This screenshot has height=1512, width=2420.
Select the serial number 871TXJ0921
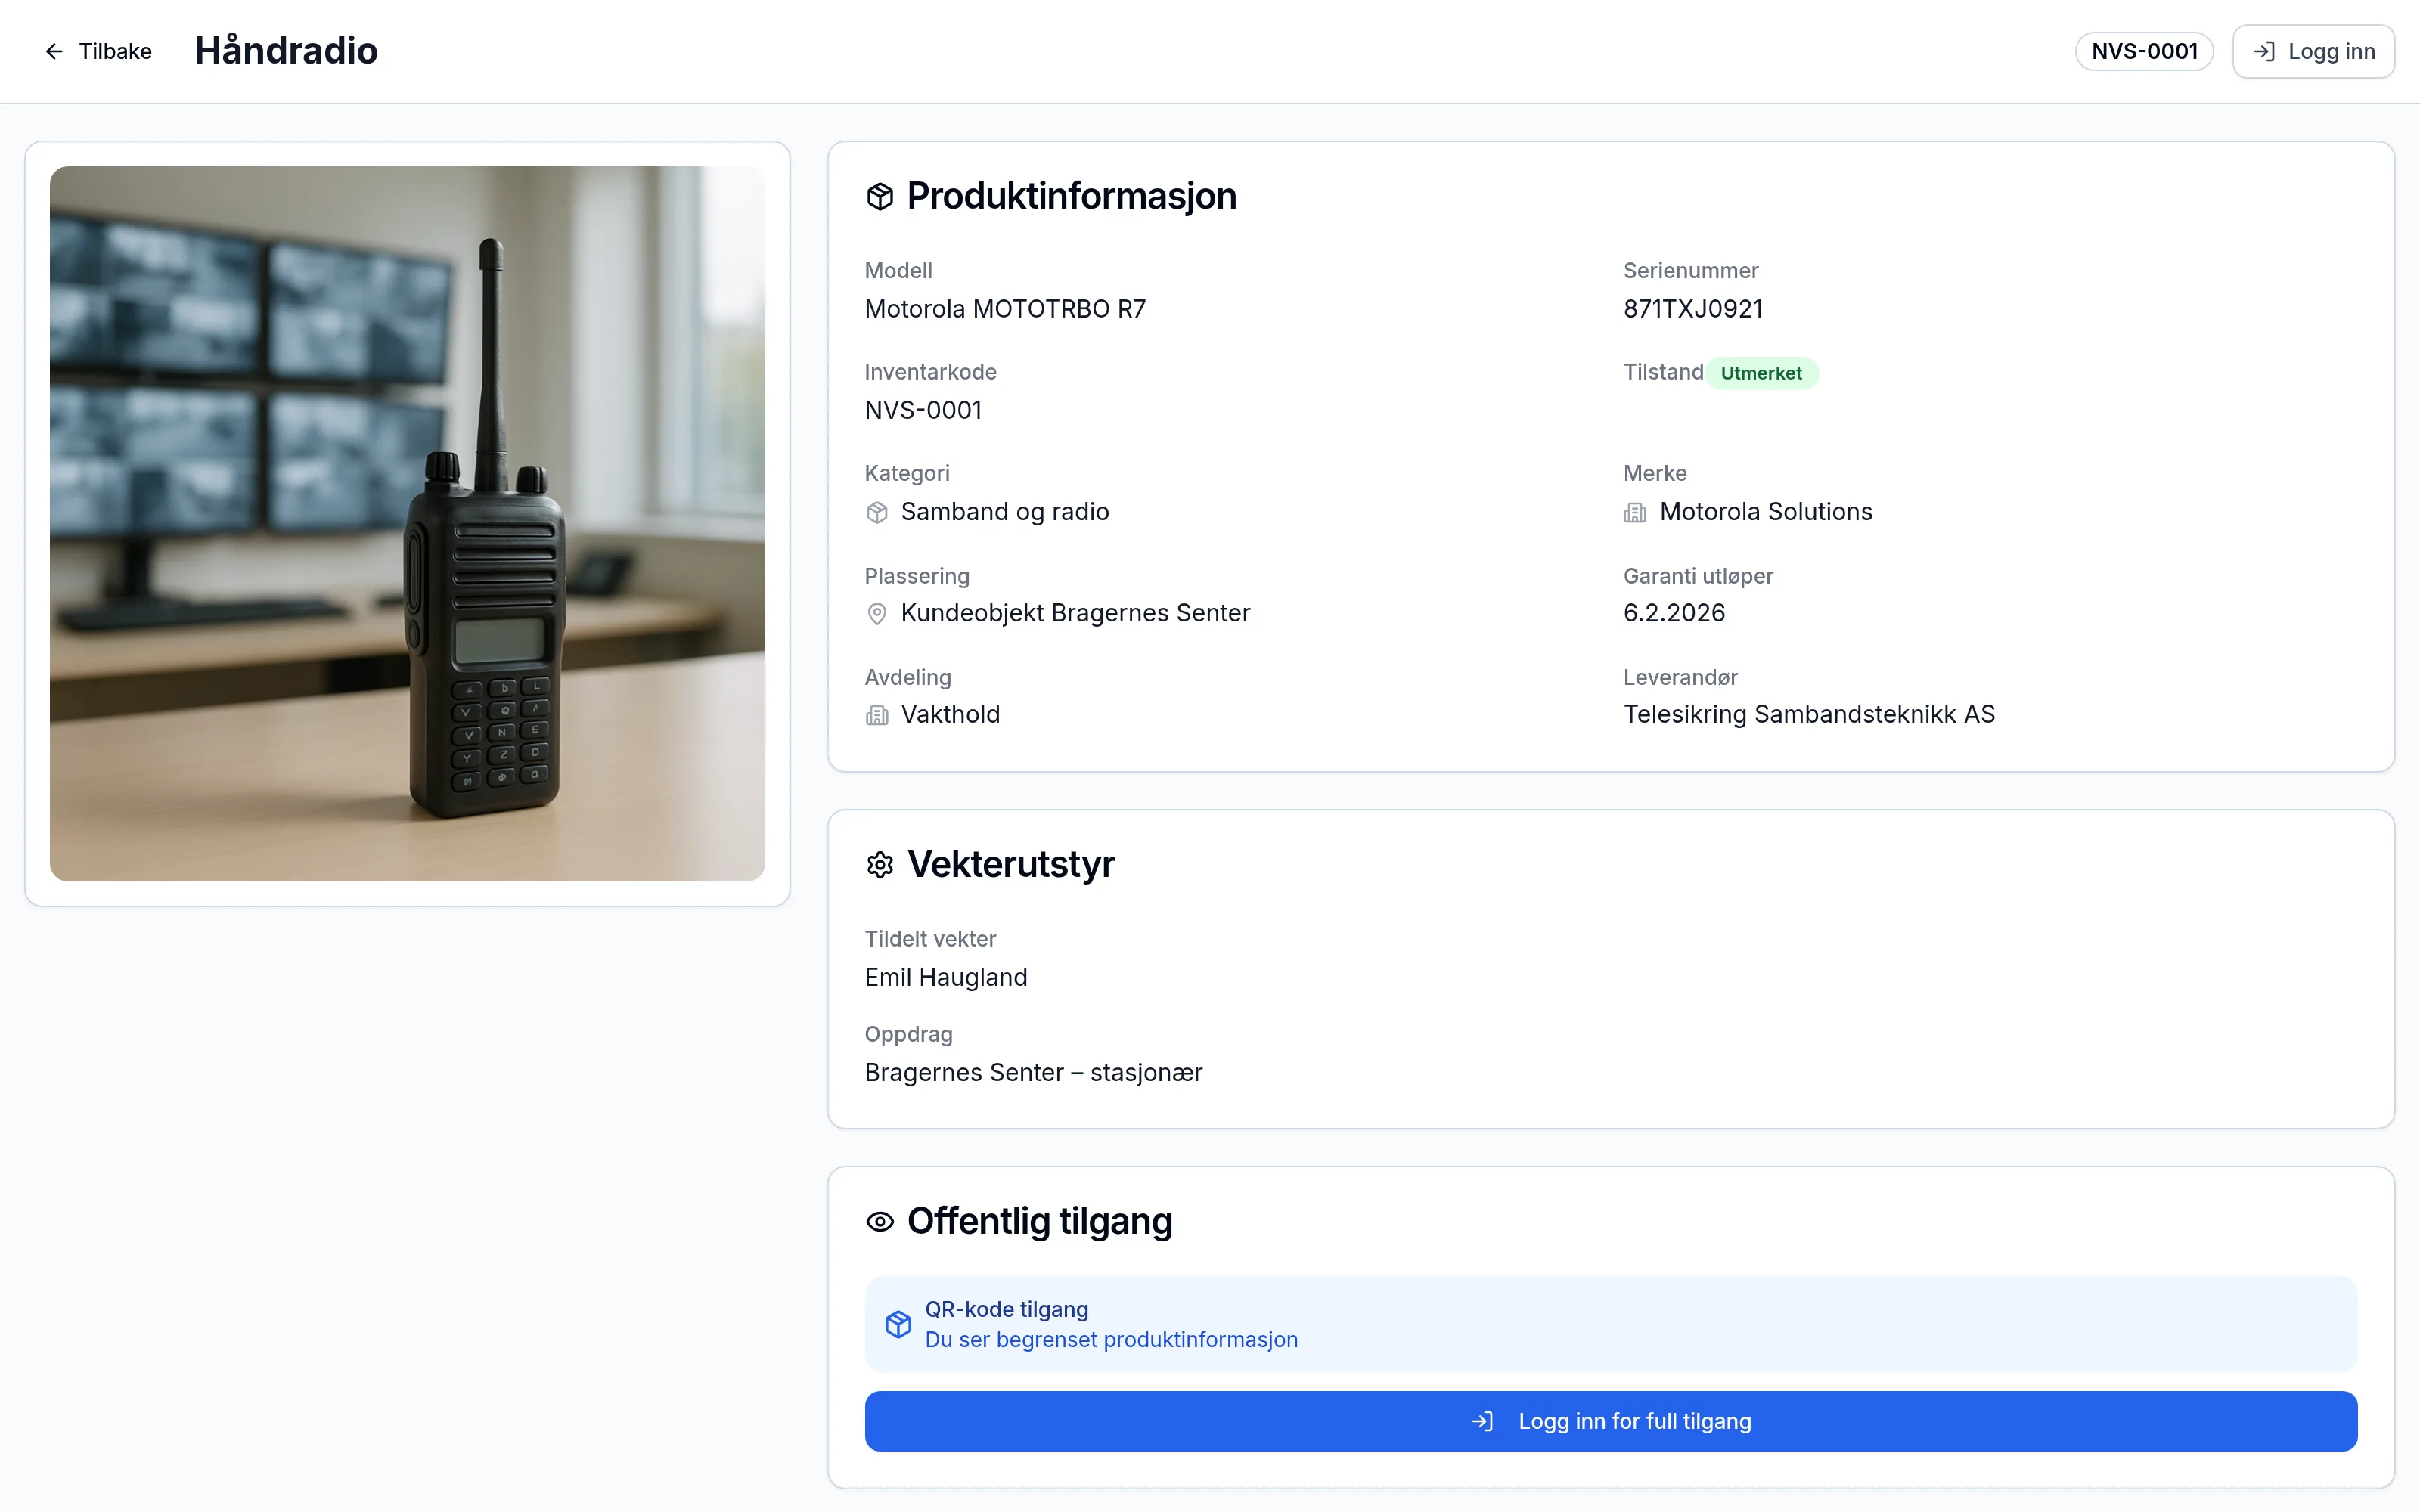point(1693,309)
